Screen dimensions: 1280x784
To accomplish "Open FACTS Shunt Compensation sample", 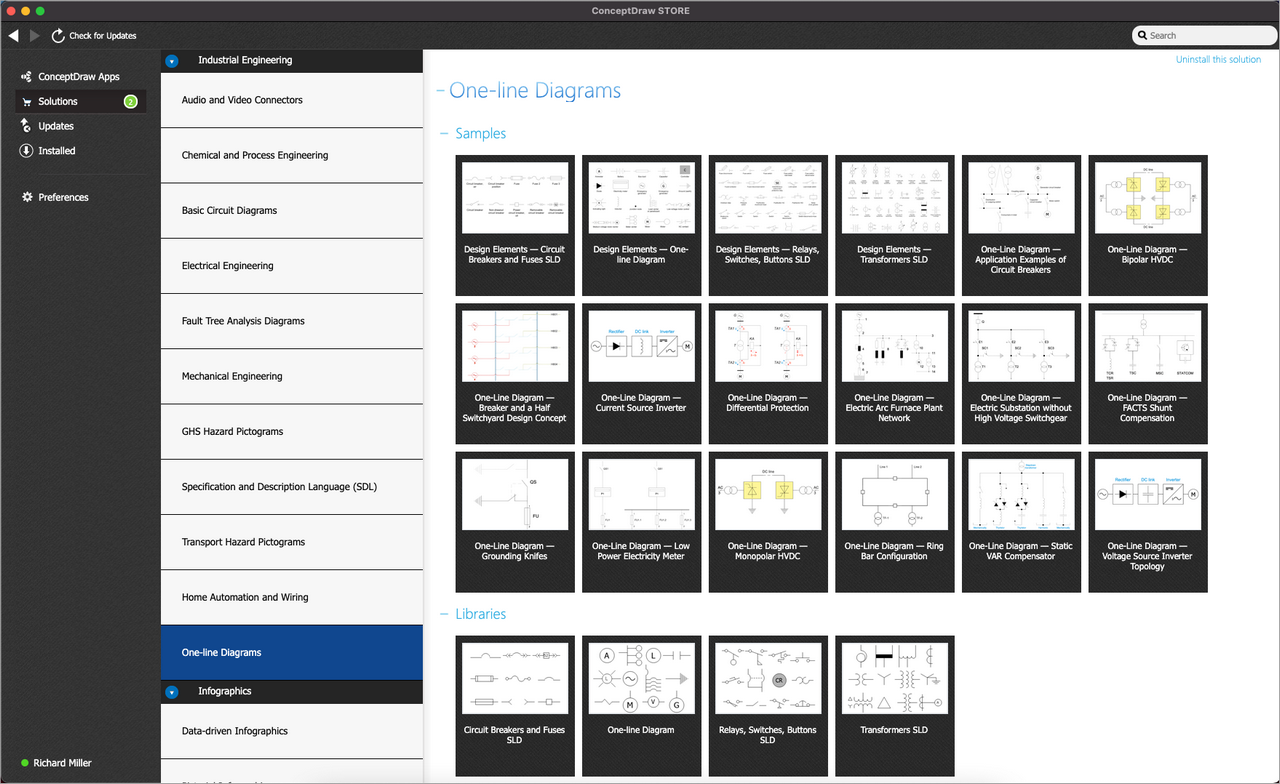I will [x=1148, y=374].
